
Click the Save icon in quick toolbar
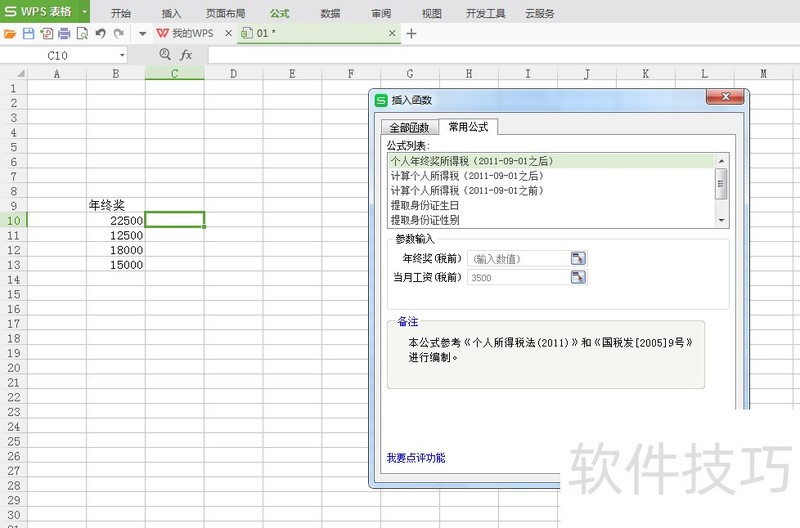click(x=28, y=34)
